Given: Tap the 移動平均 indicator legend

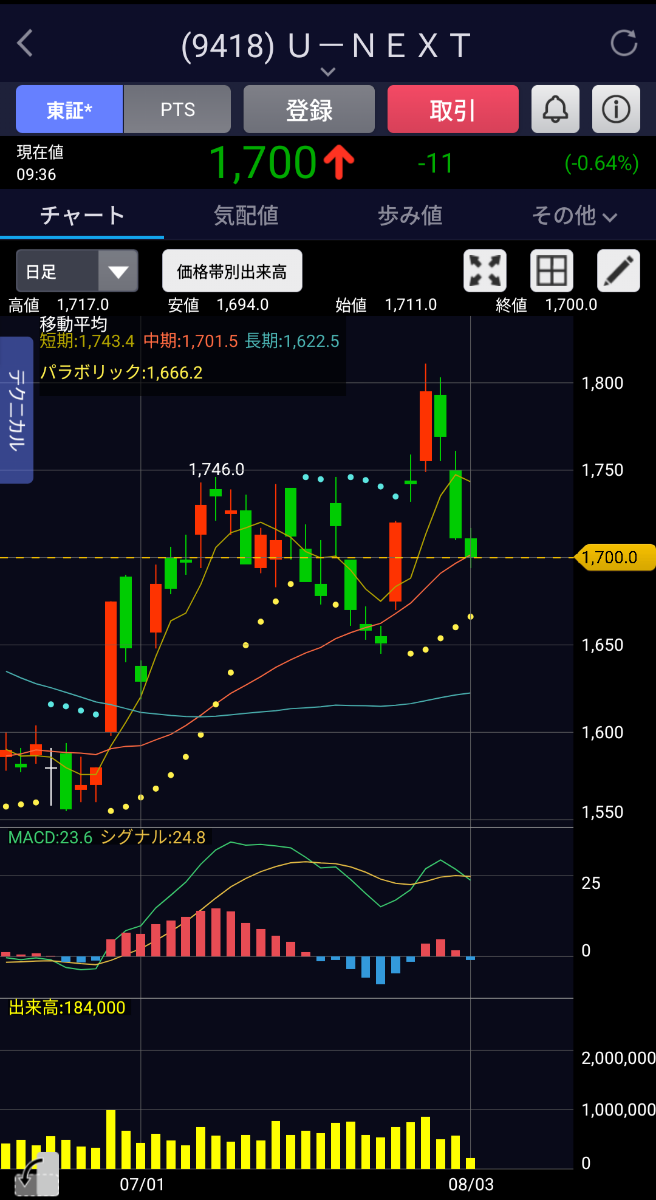Looking at the screenshot, I should pyautogui.click(x=73, y=324).
